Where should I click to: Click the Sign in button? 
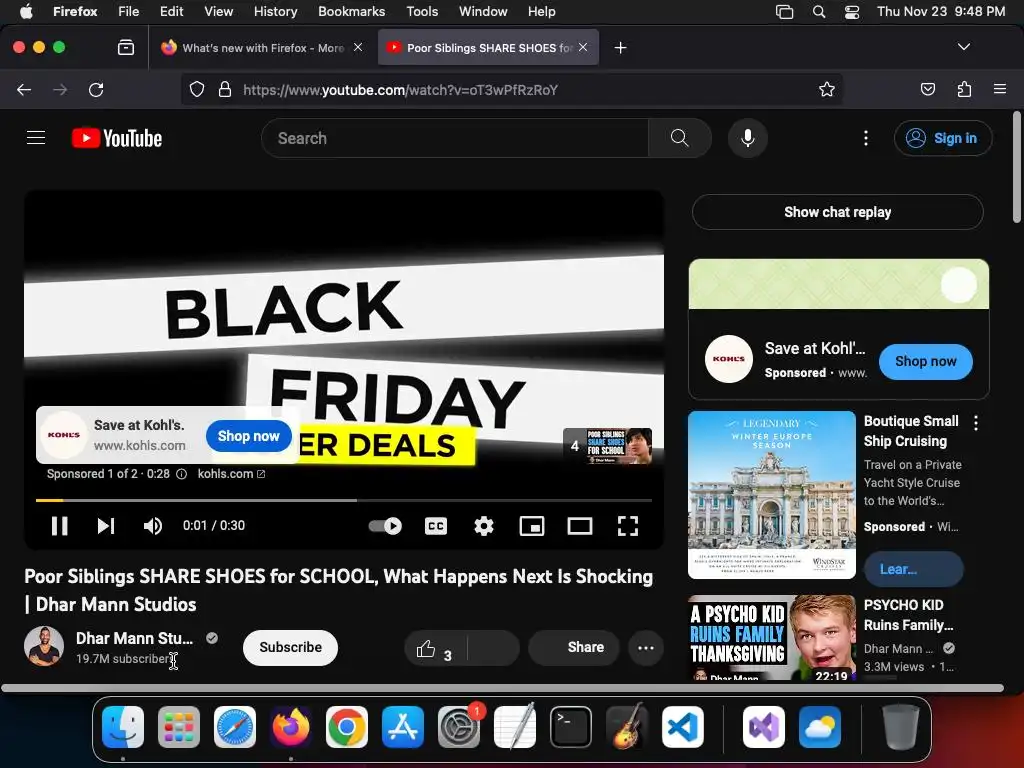point(943,138)
